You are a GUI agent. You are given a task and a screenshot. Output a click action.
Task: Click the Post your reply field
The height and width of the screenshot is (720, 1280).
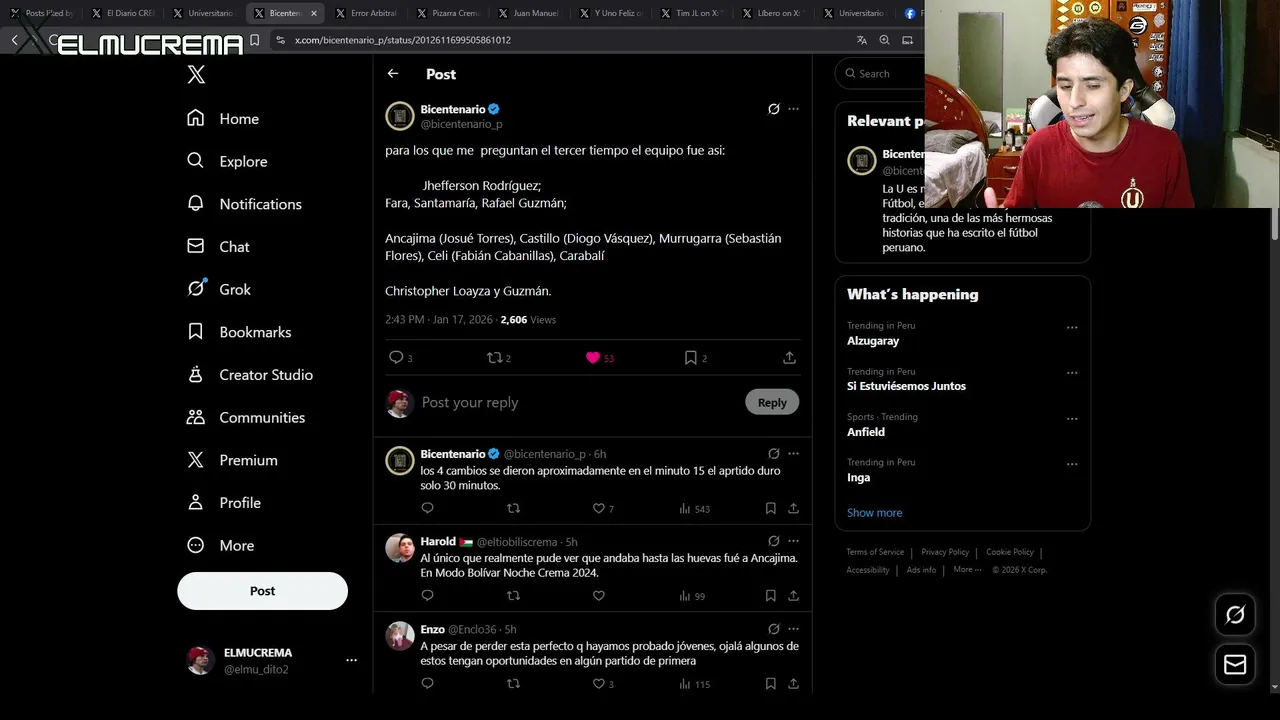tap(578, 402)
